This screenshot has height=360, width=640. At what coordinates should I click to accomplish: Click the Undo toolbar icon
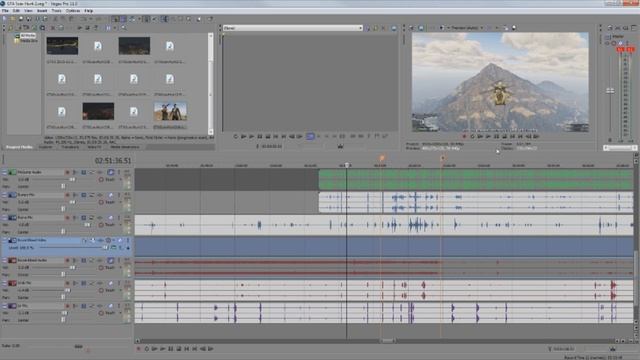(83, 19)
